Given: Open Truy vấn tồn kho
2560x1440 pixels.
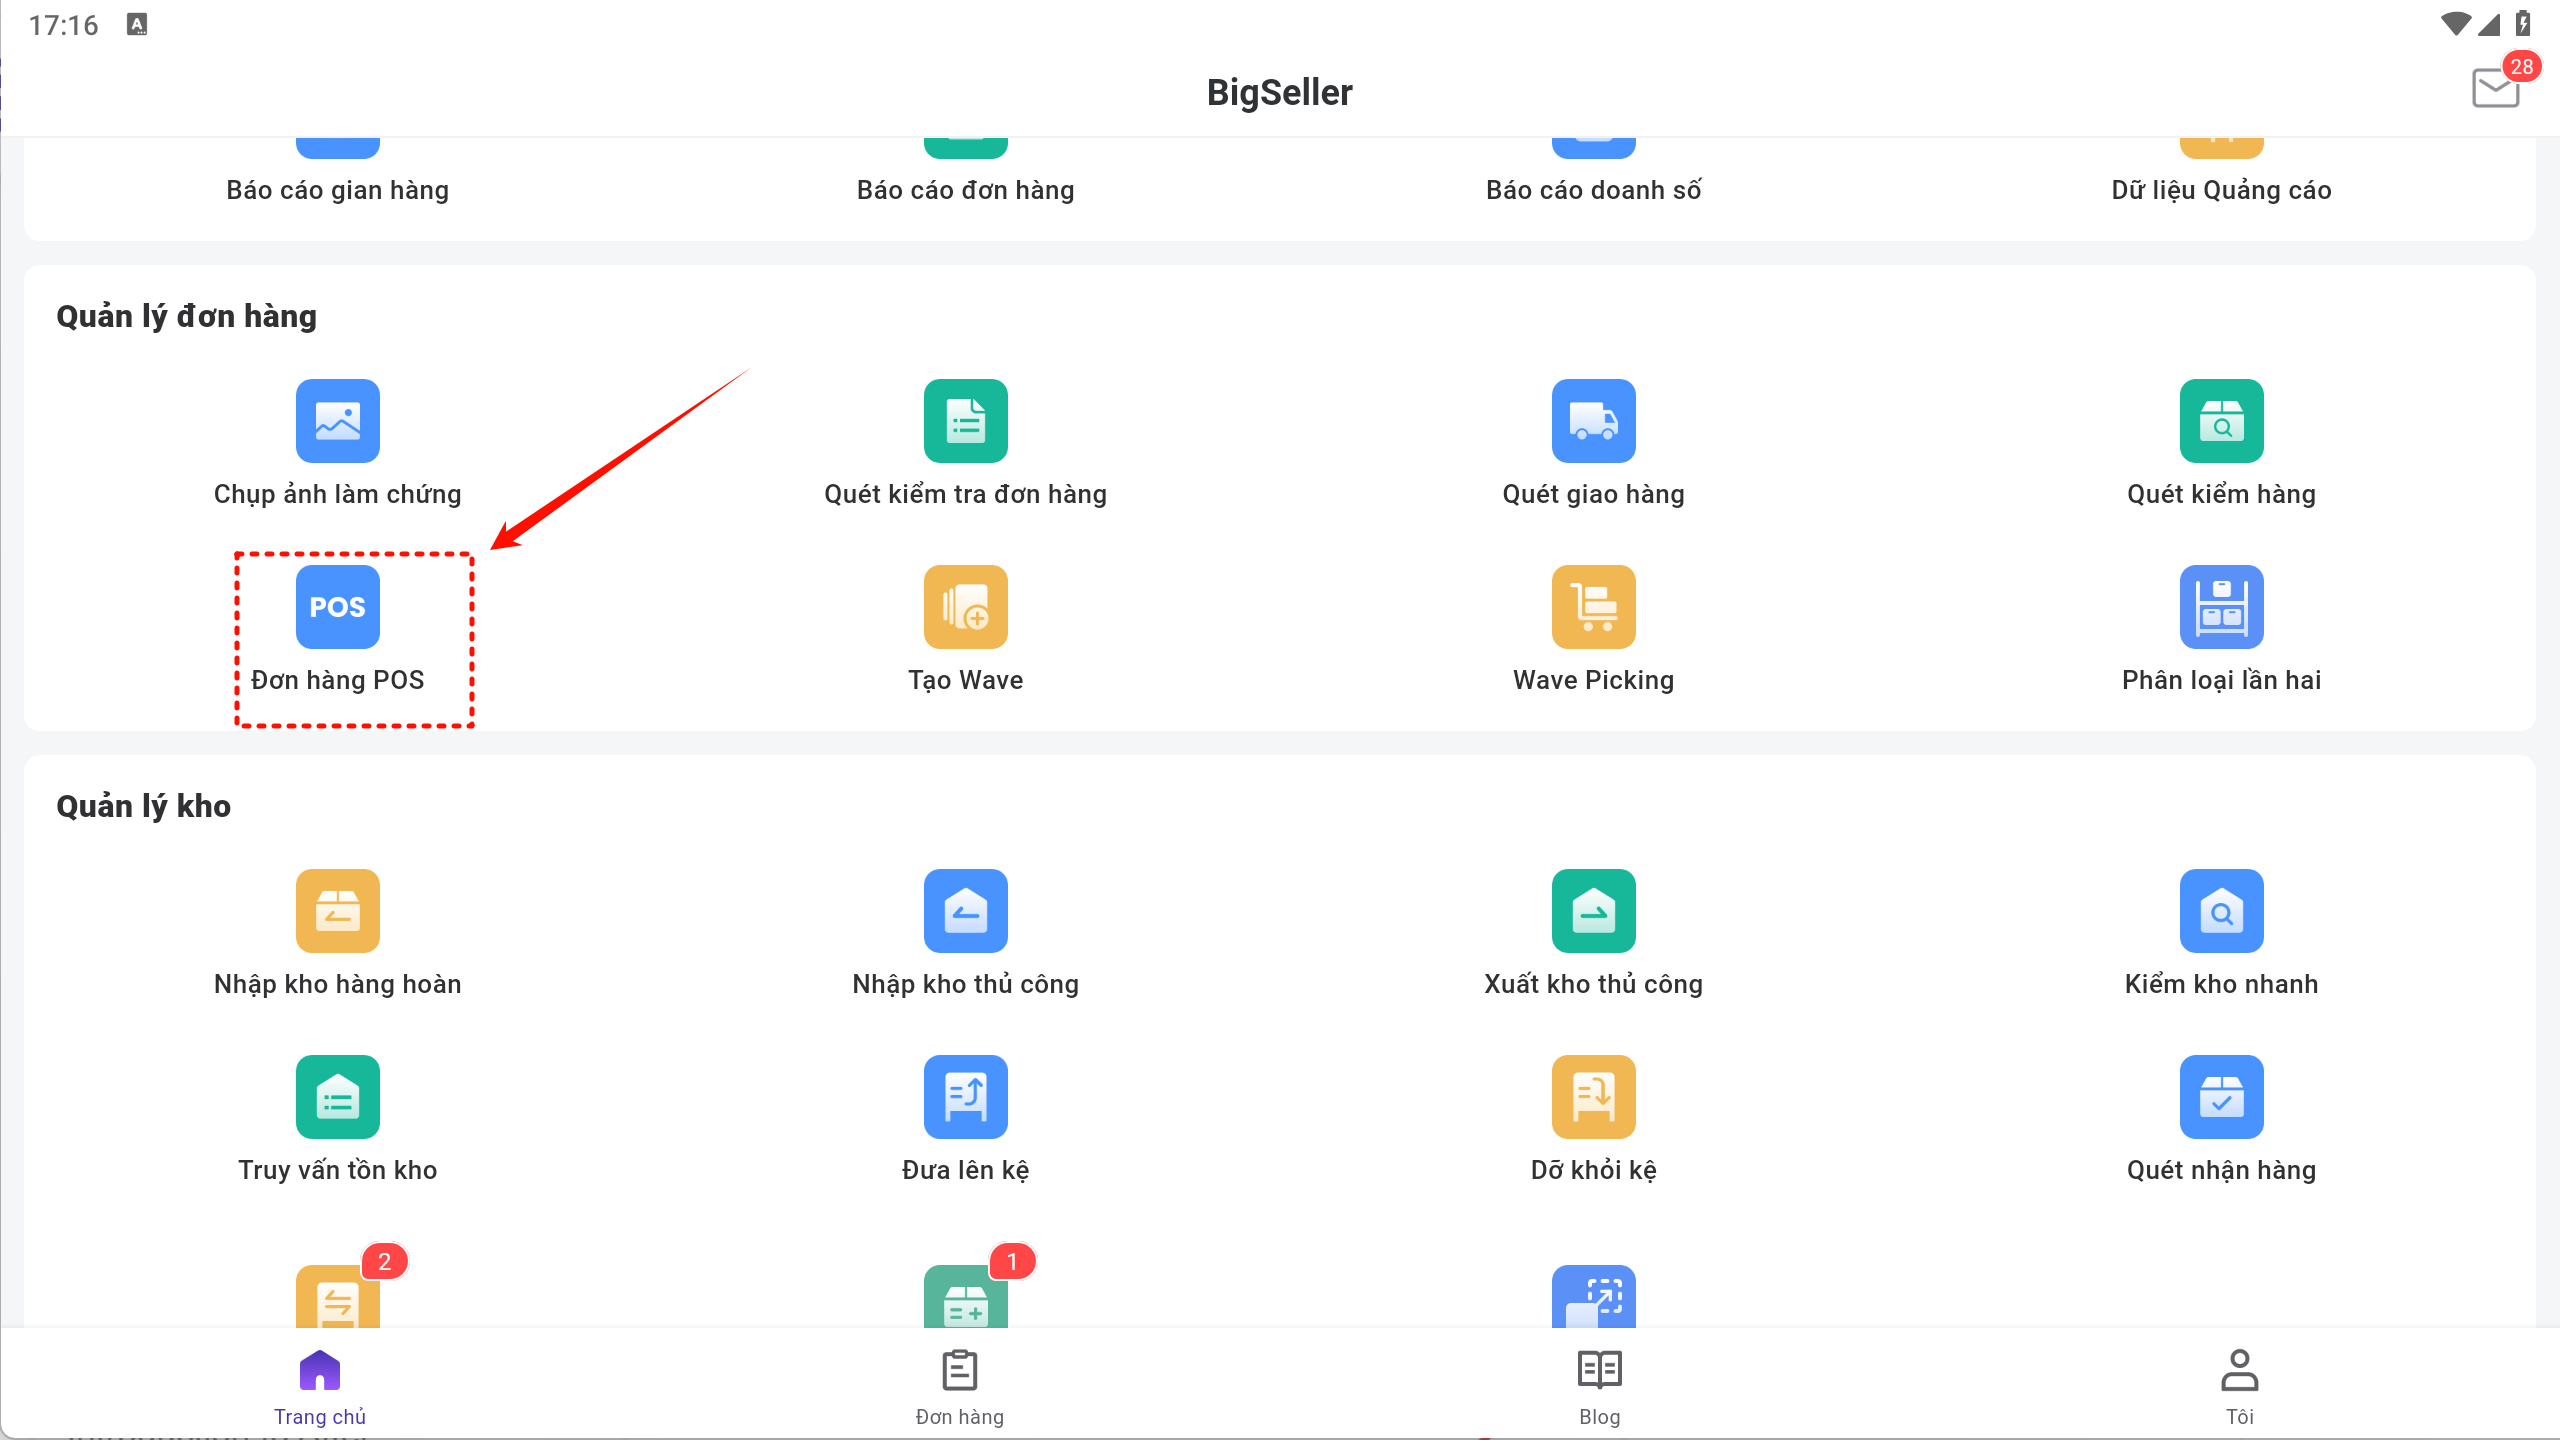Looking at the screenshot, I should coord(337,1097).
